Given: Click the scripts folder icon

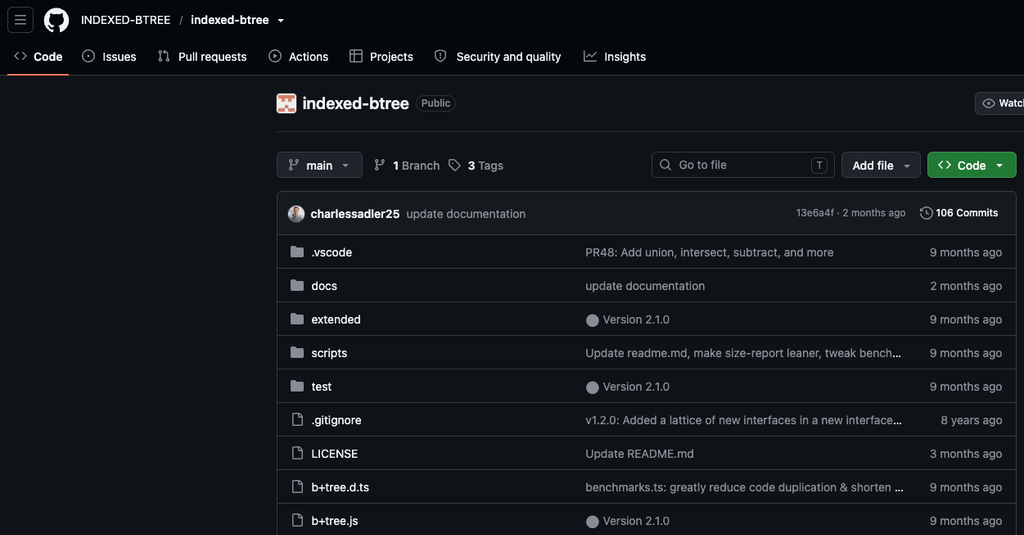Looking at the screenshot, I should click(297, 353).
